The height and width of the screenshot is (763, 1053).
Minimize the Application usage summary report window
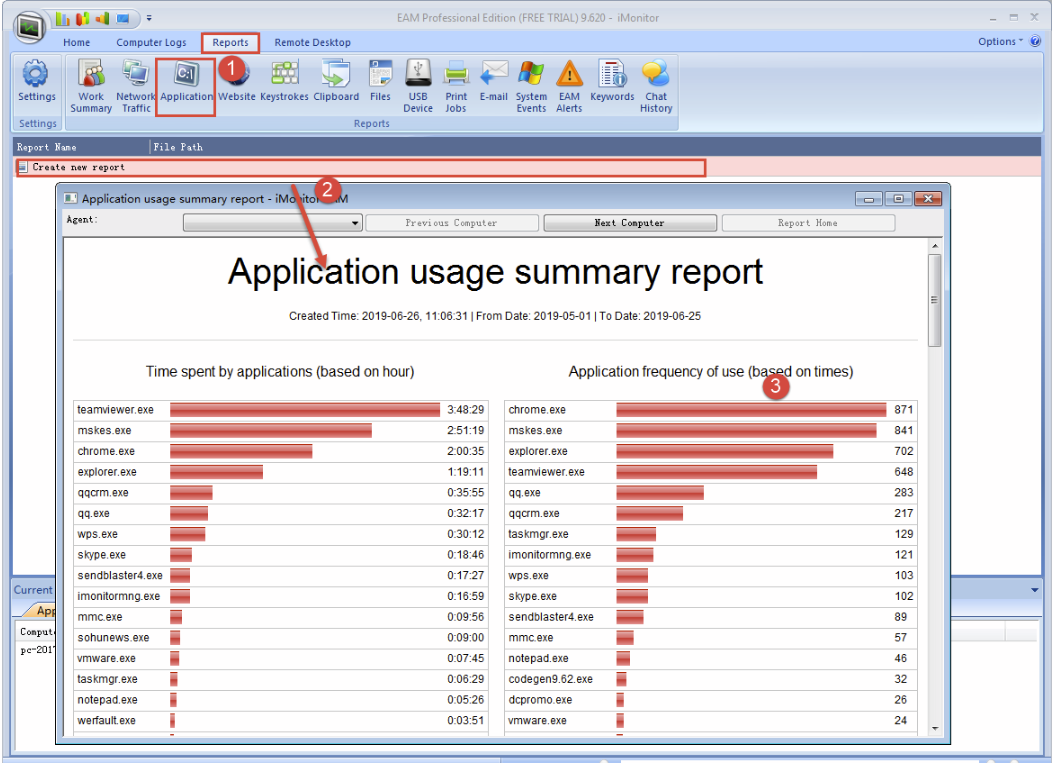pos(868,199)
